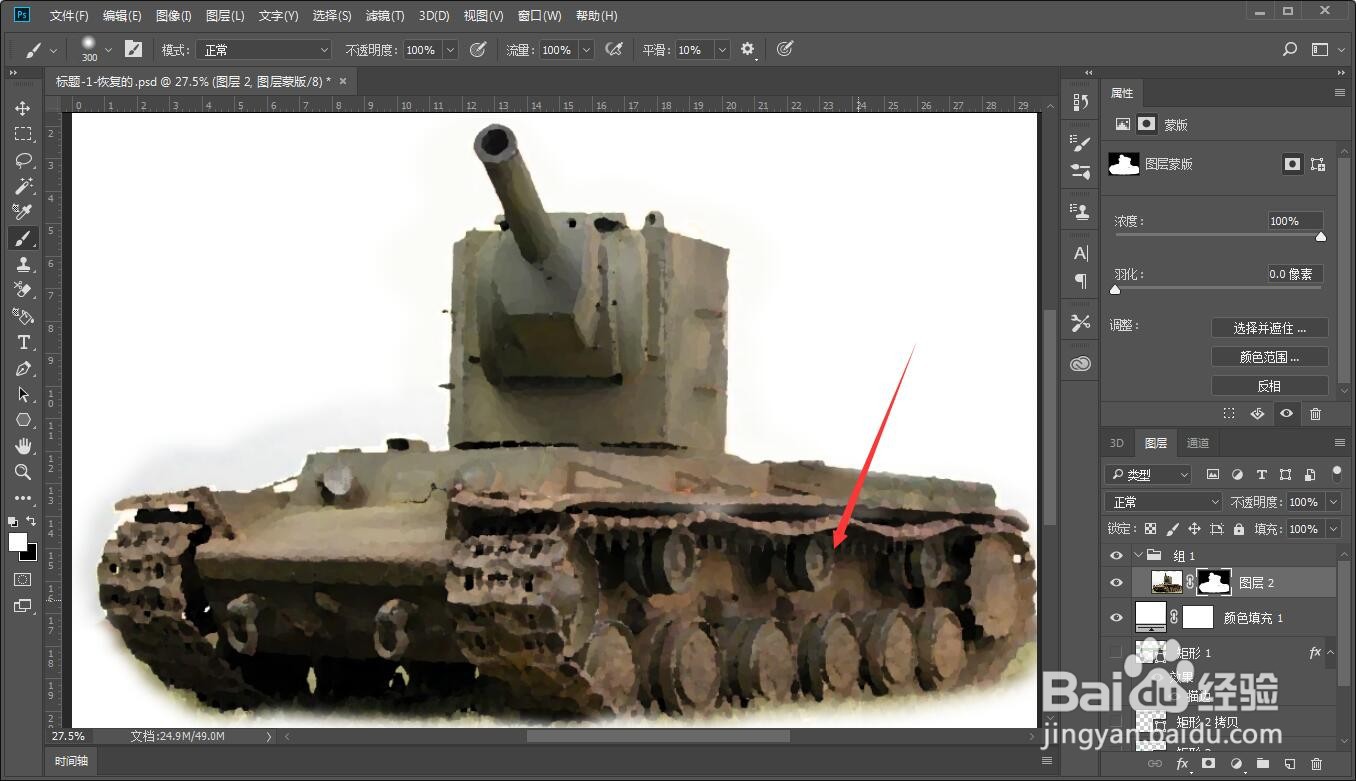Toggle airbrush build-up mode
Screen dimensions: 1356x781
614,49
